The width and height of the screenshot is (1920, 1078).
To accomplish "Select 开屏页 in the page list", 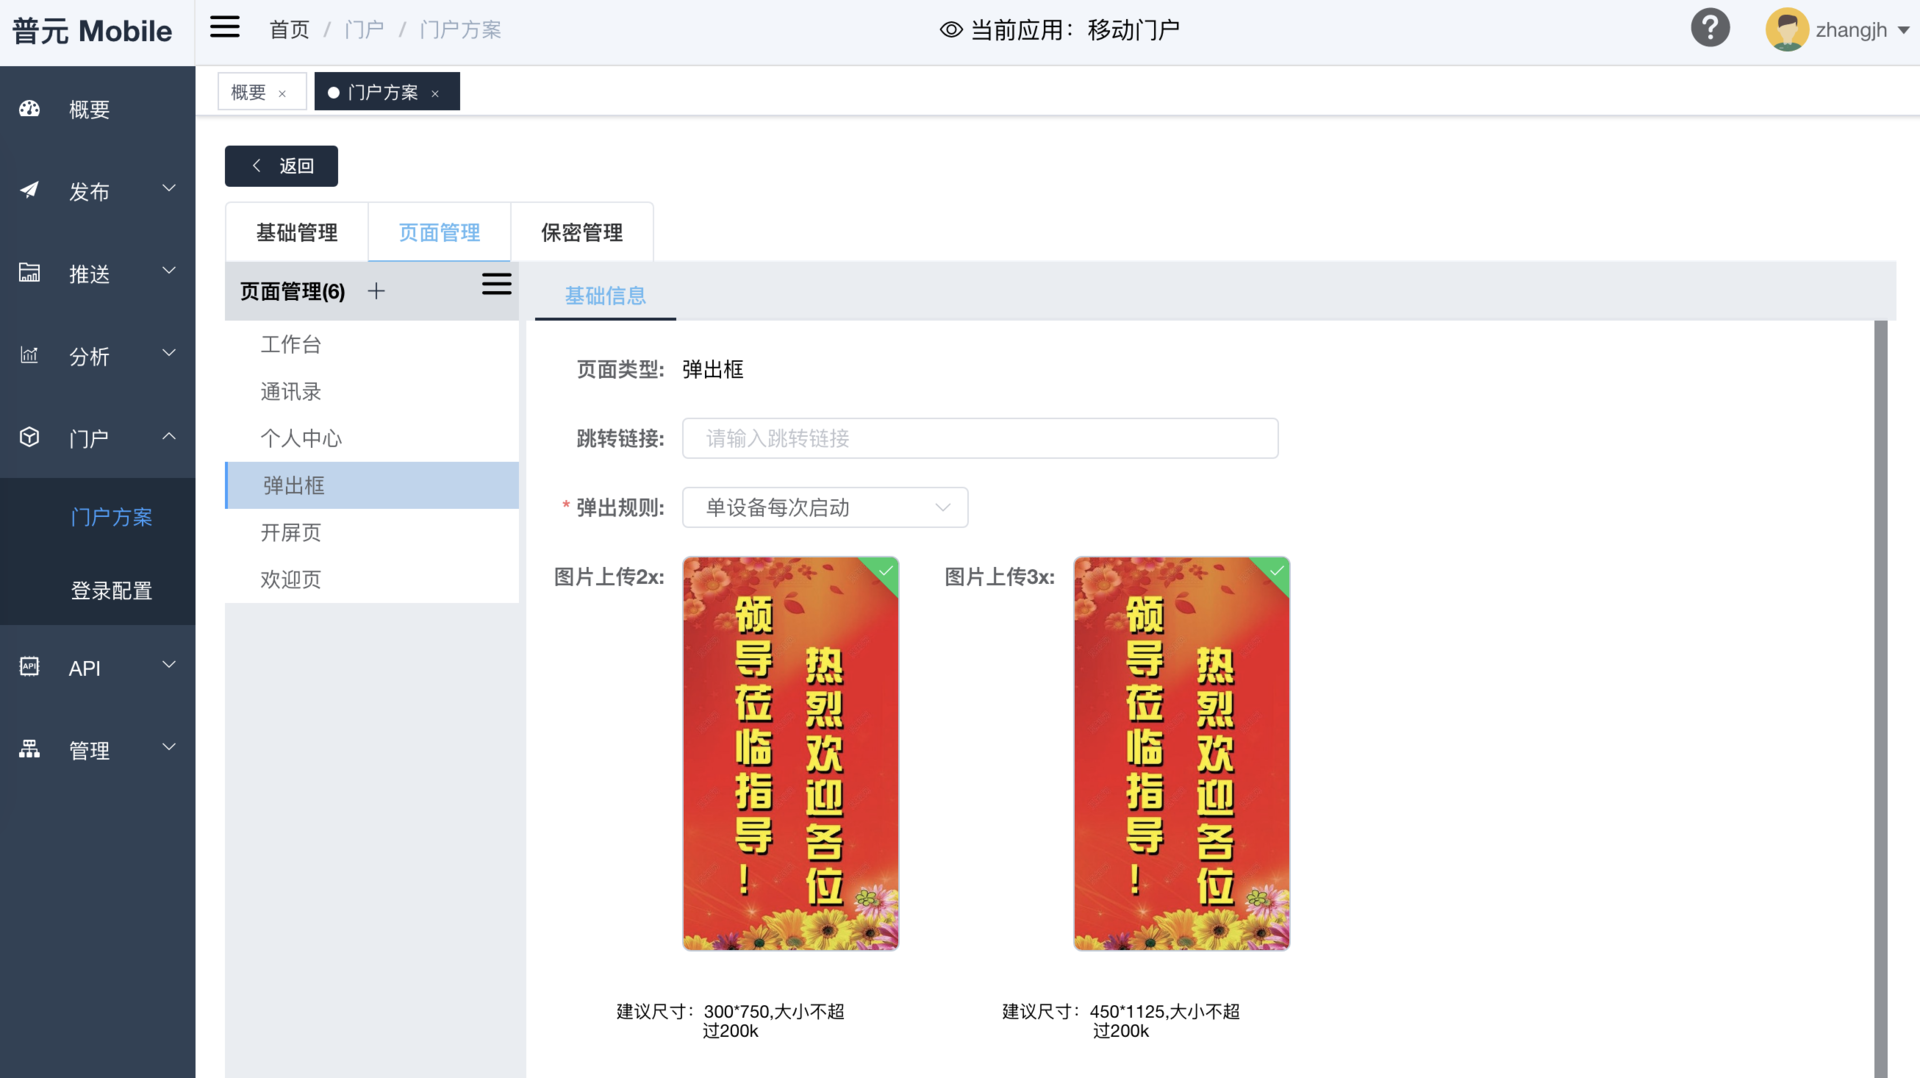I will pos(291,532).
